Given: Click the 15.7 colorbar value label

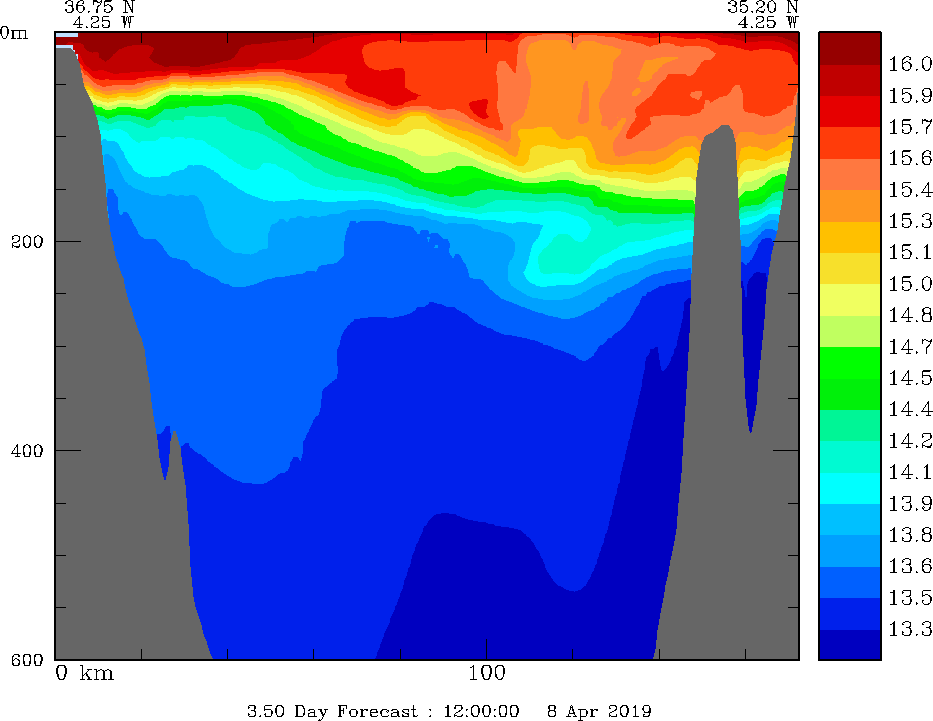Looking at the screenshot, I should tap(910, 127).
